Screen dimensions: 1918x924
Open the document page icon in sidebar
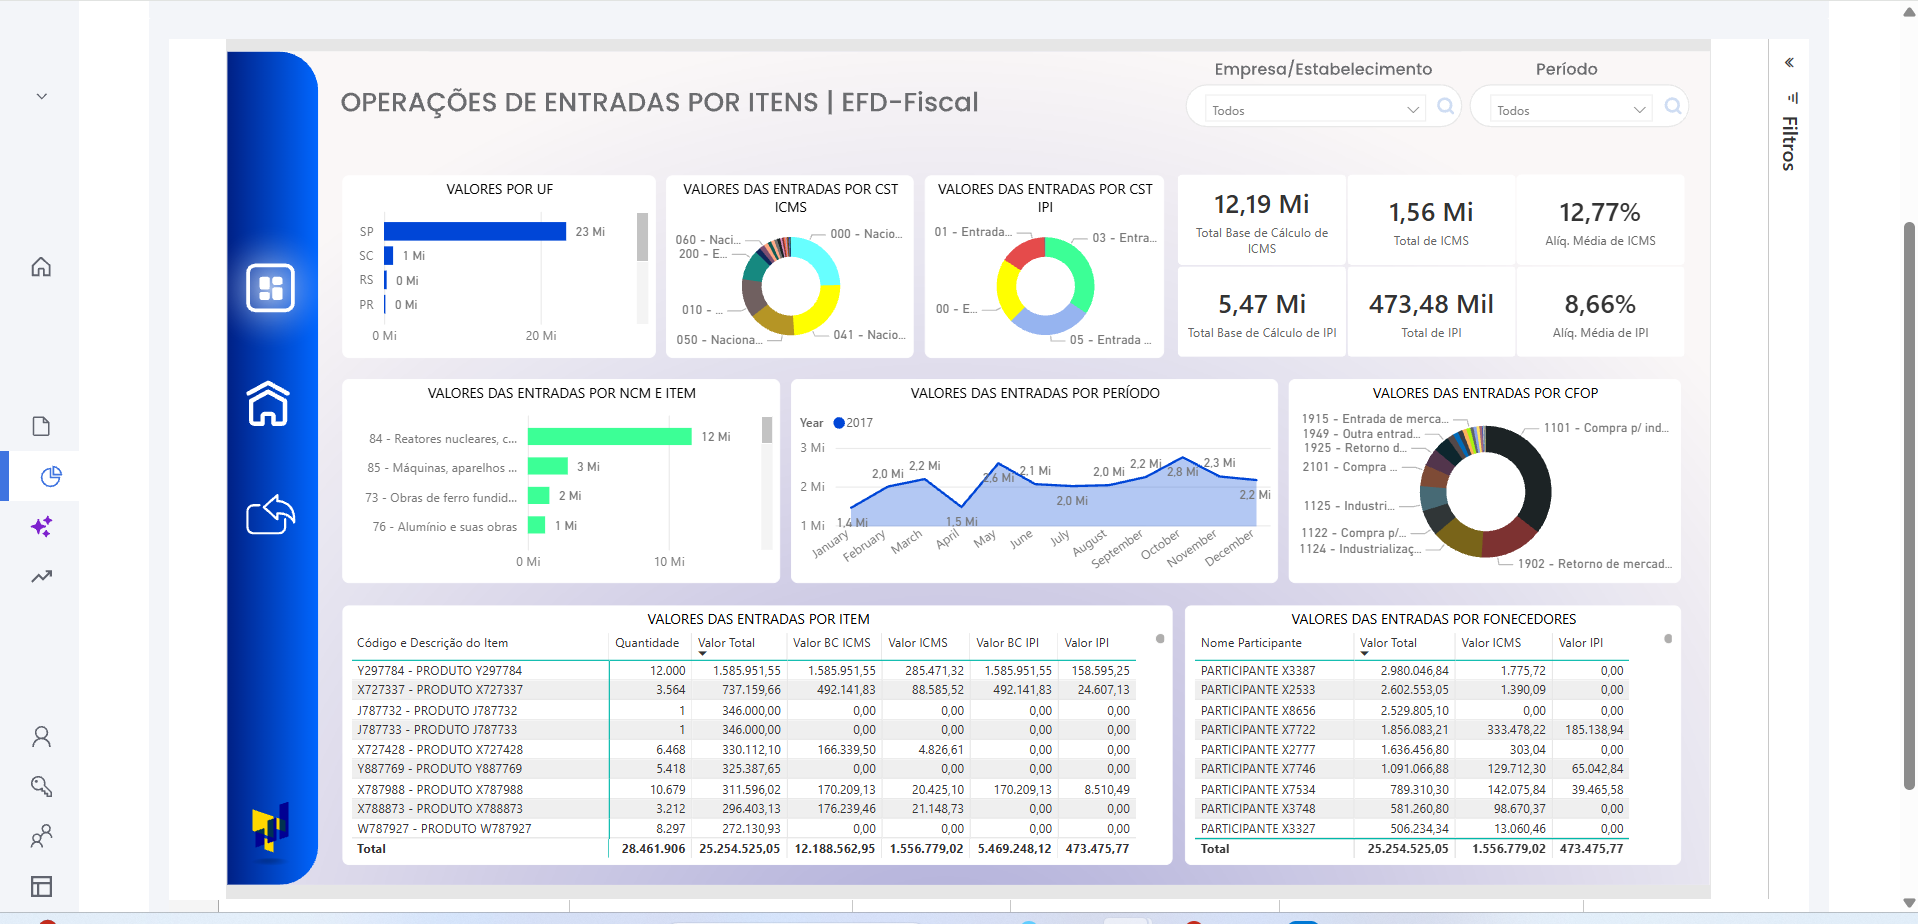coord(41,425)
